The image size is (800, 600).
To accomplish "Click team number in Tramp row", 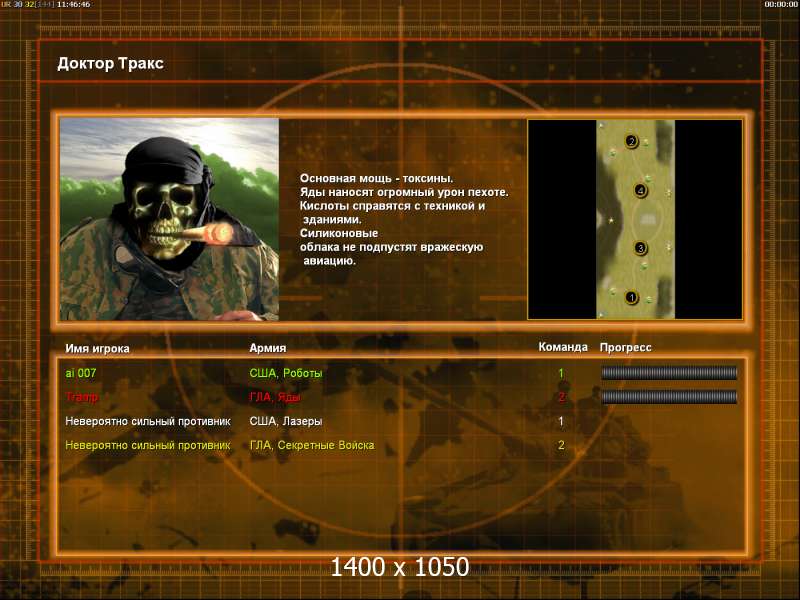I will click(561, 397).
